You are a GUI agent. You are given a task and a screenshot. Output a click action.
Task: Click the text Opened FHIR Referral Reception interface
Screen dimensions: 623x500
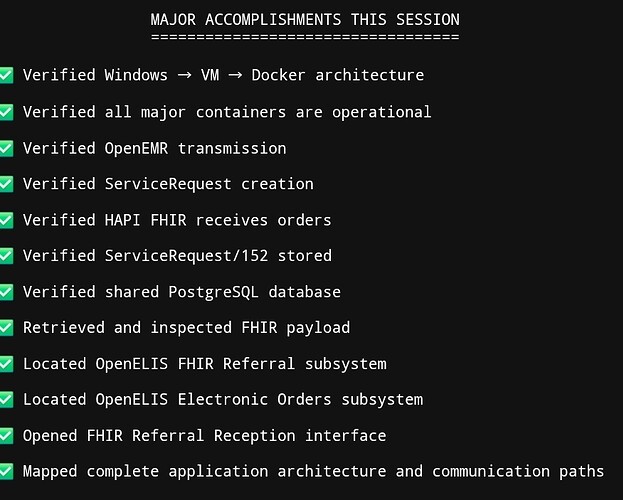click(205, 436)
